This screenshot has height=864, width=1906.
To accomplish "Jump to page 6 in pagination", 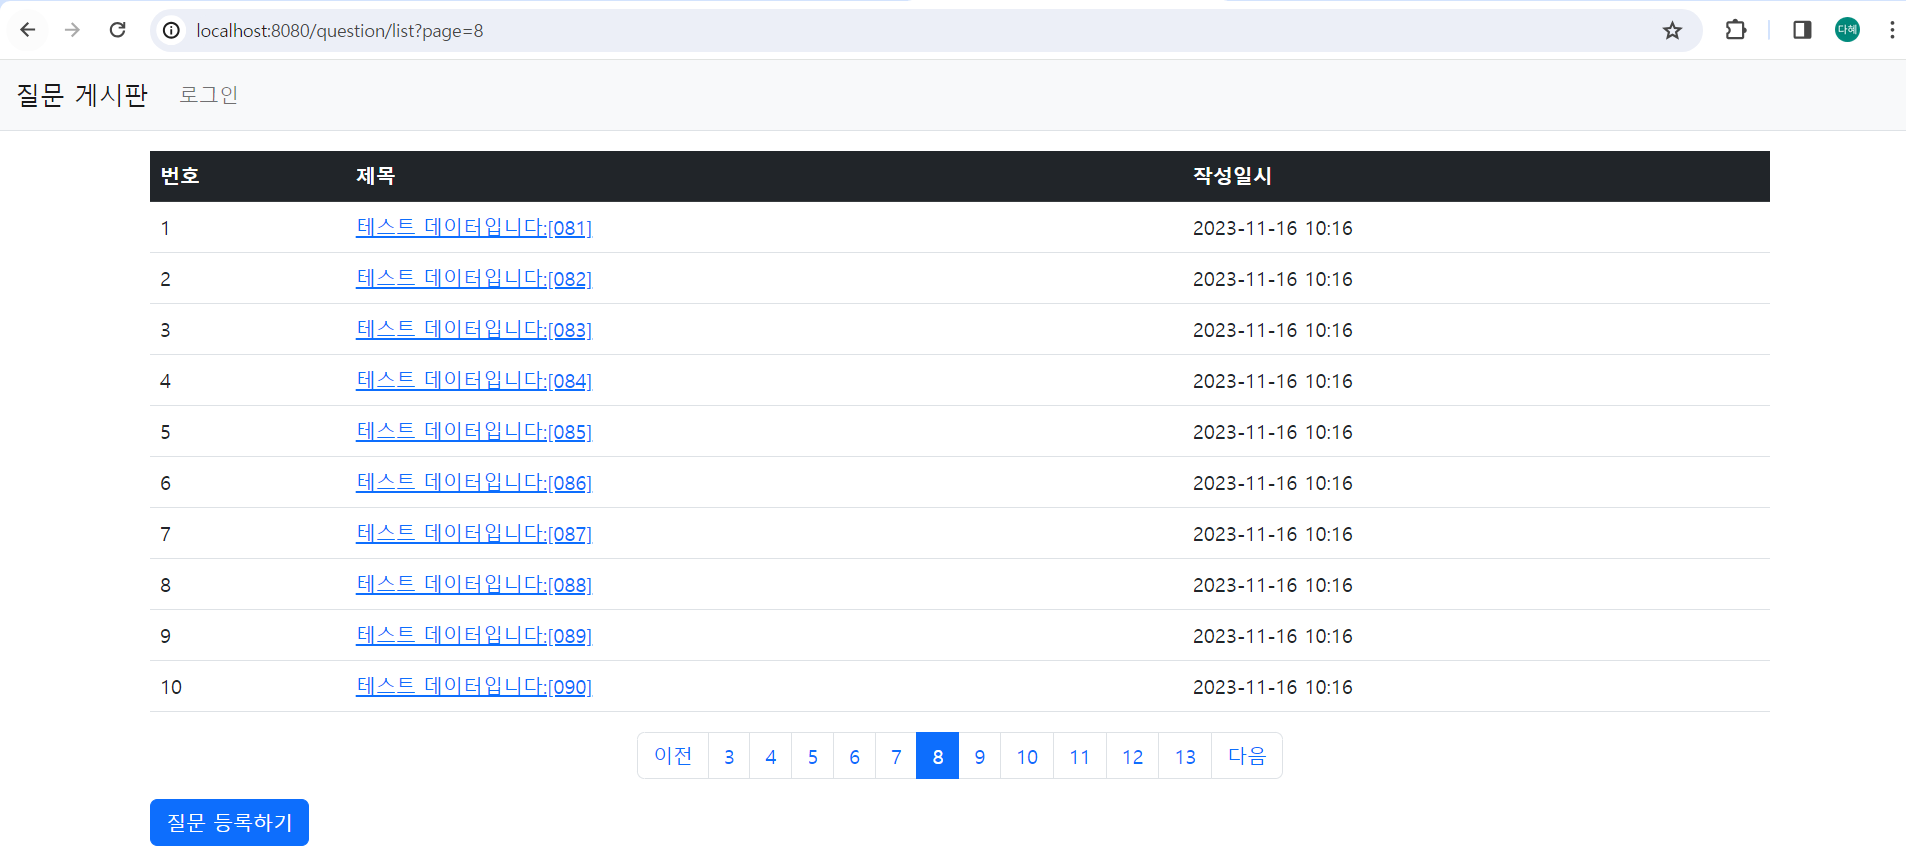I will coord(854,756).
